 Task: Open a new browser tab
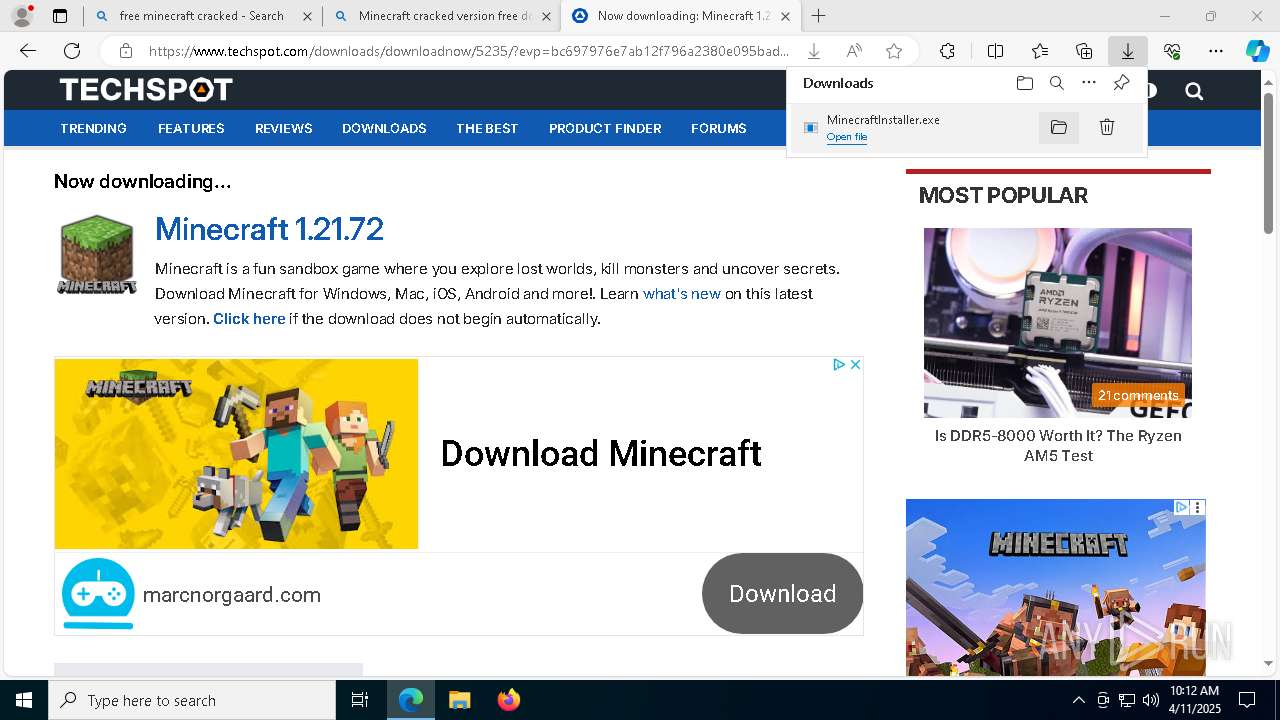tap(818, 16)
